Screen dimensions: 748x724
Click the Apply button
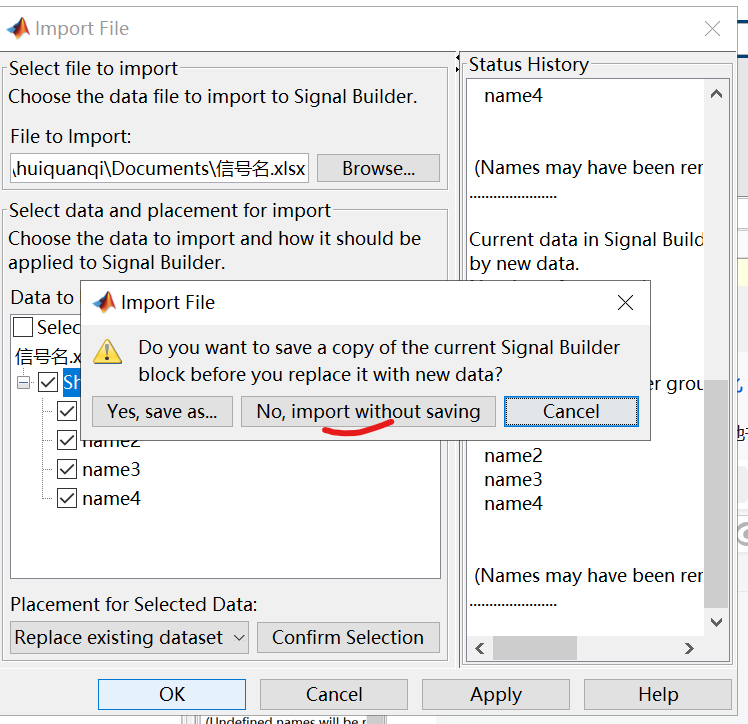click(x=496, y=694)
